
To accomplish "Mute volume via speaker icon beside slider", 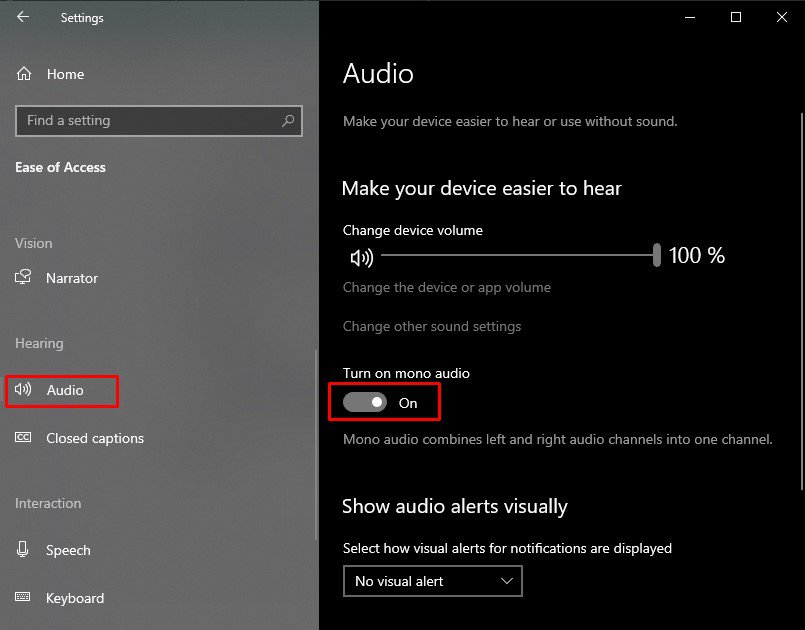I will pos(362,257).
